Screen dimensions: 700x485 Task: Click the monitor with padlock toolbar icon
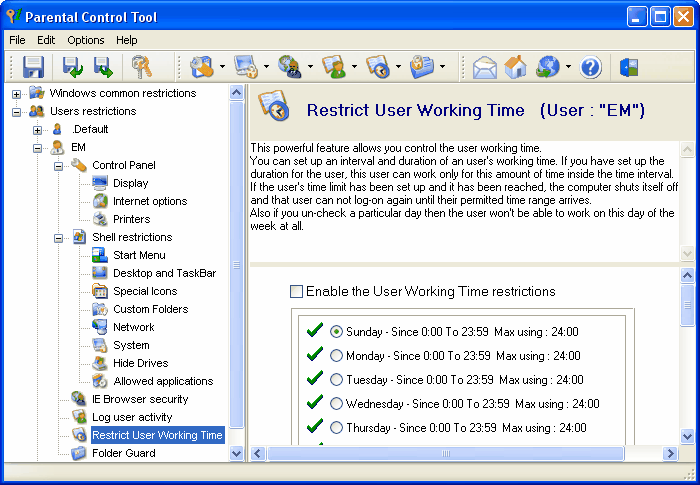click(x=246, y=67)
